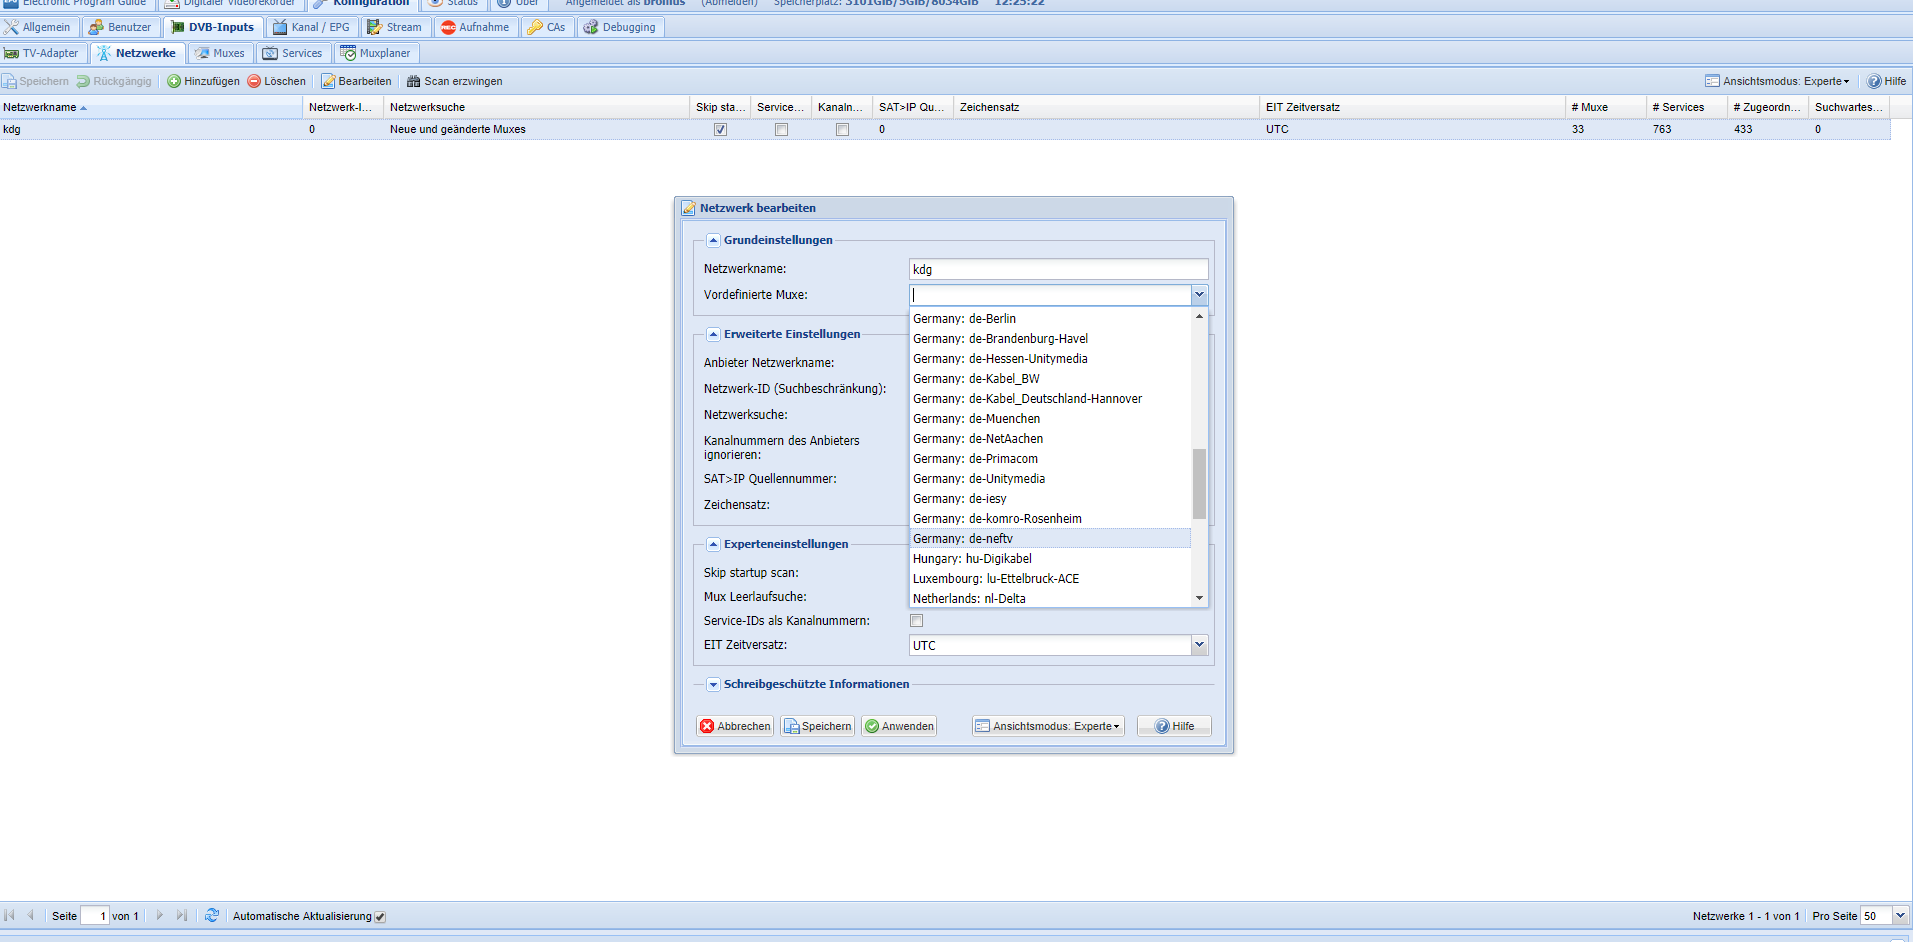Choose Germany: de-Primacom option
1913x942 pixels.
tap(1050, 459)
